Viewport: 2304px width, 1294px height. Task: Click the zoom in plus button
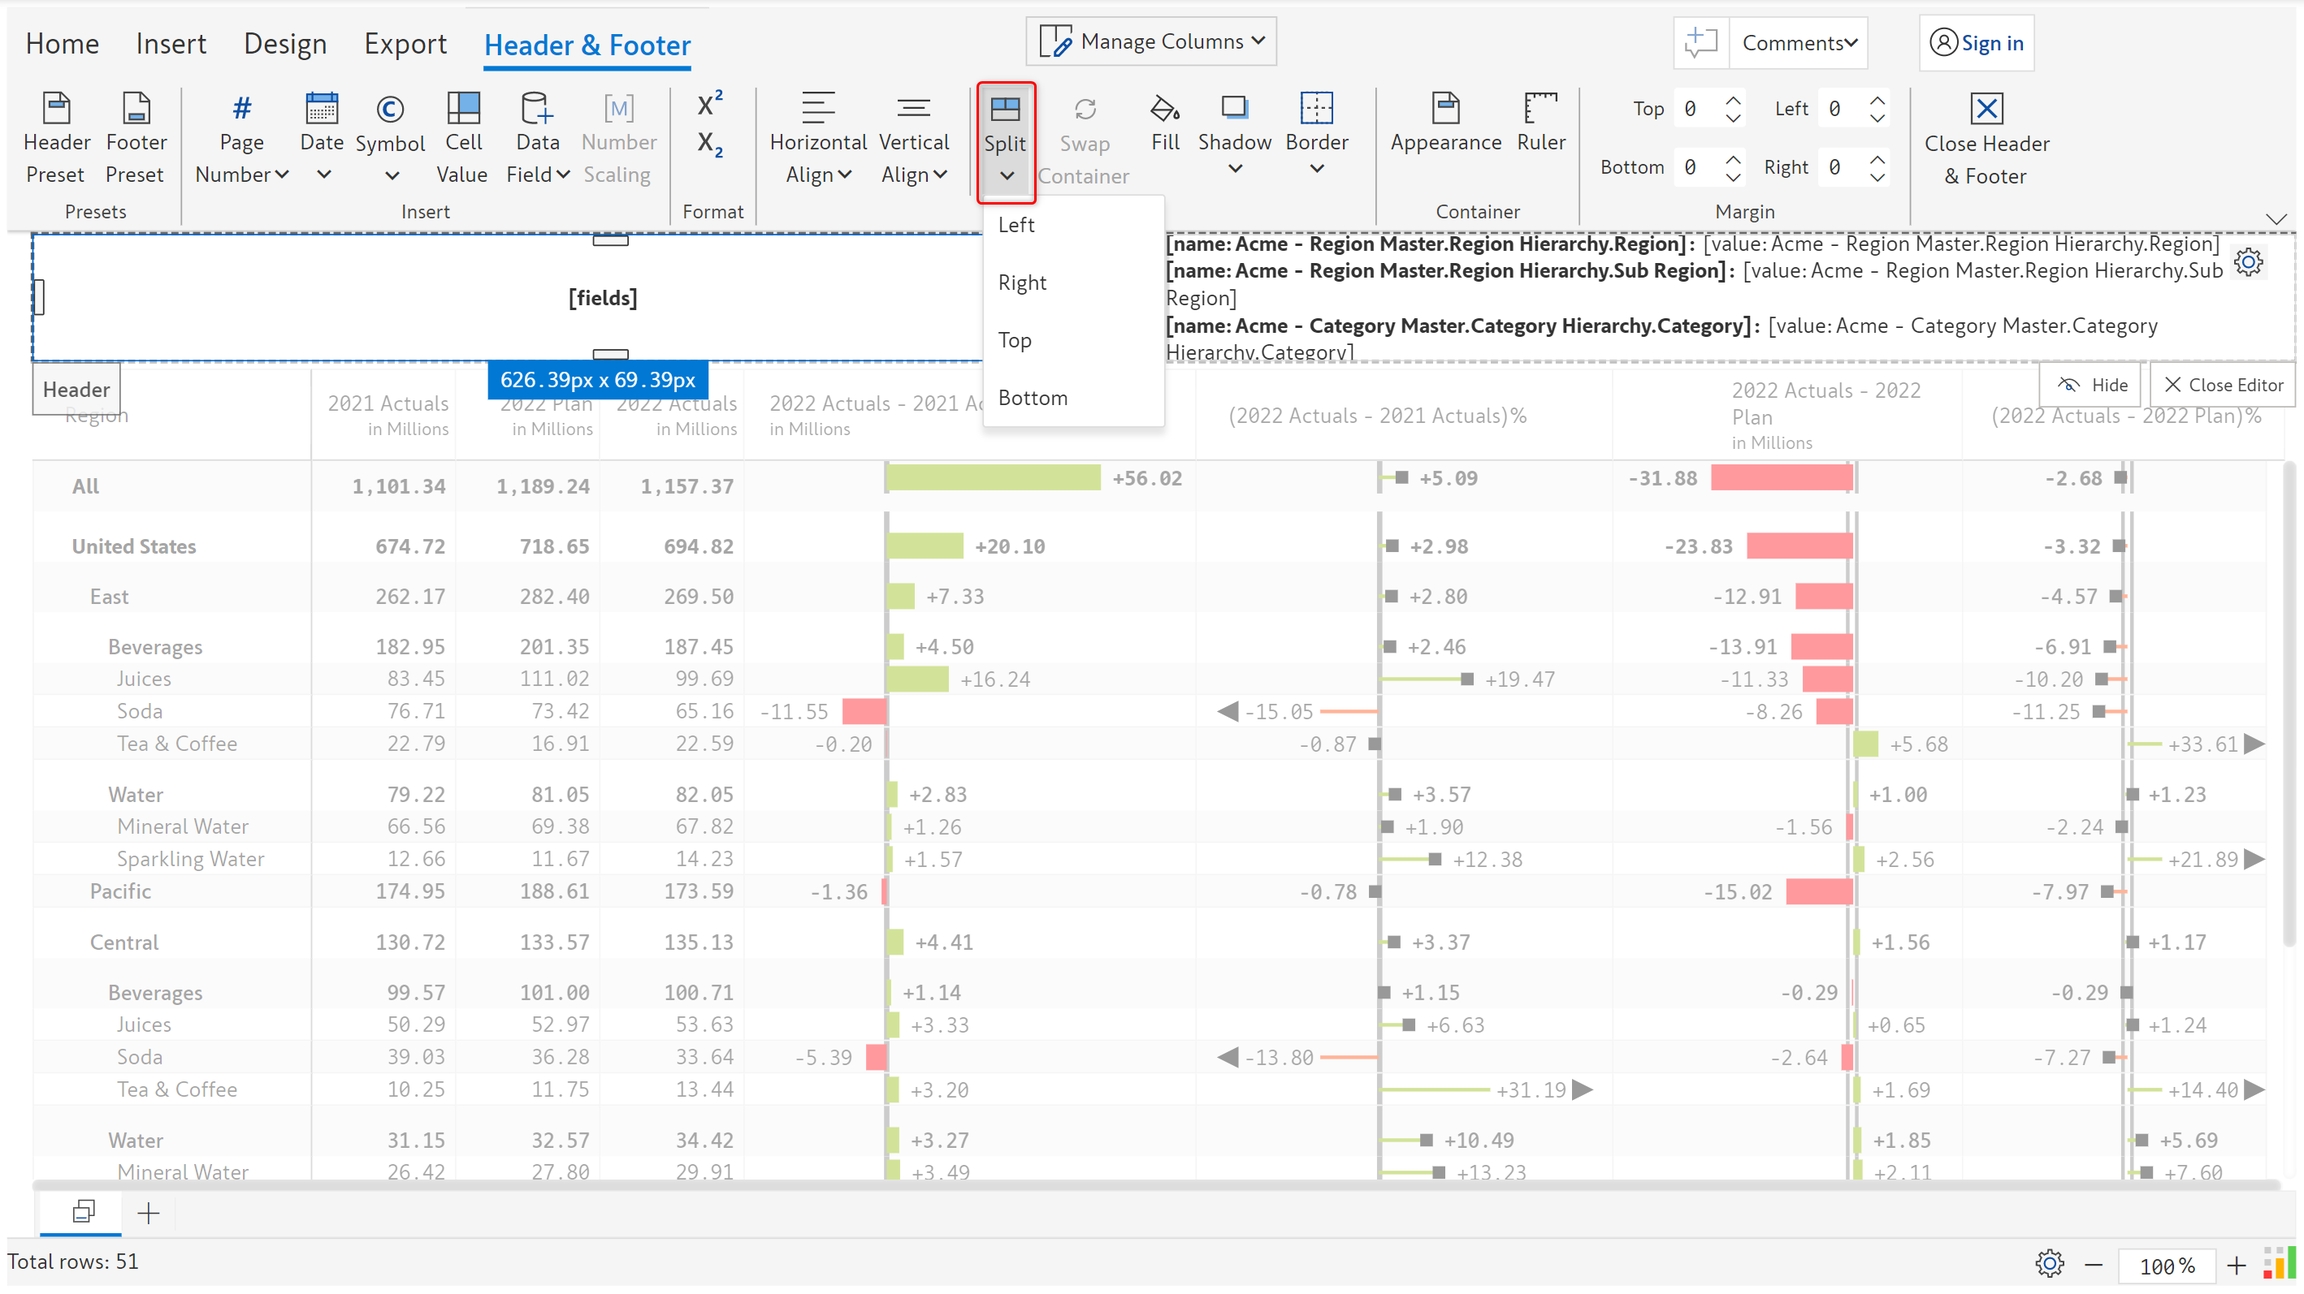2236,1266
